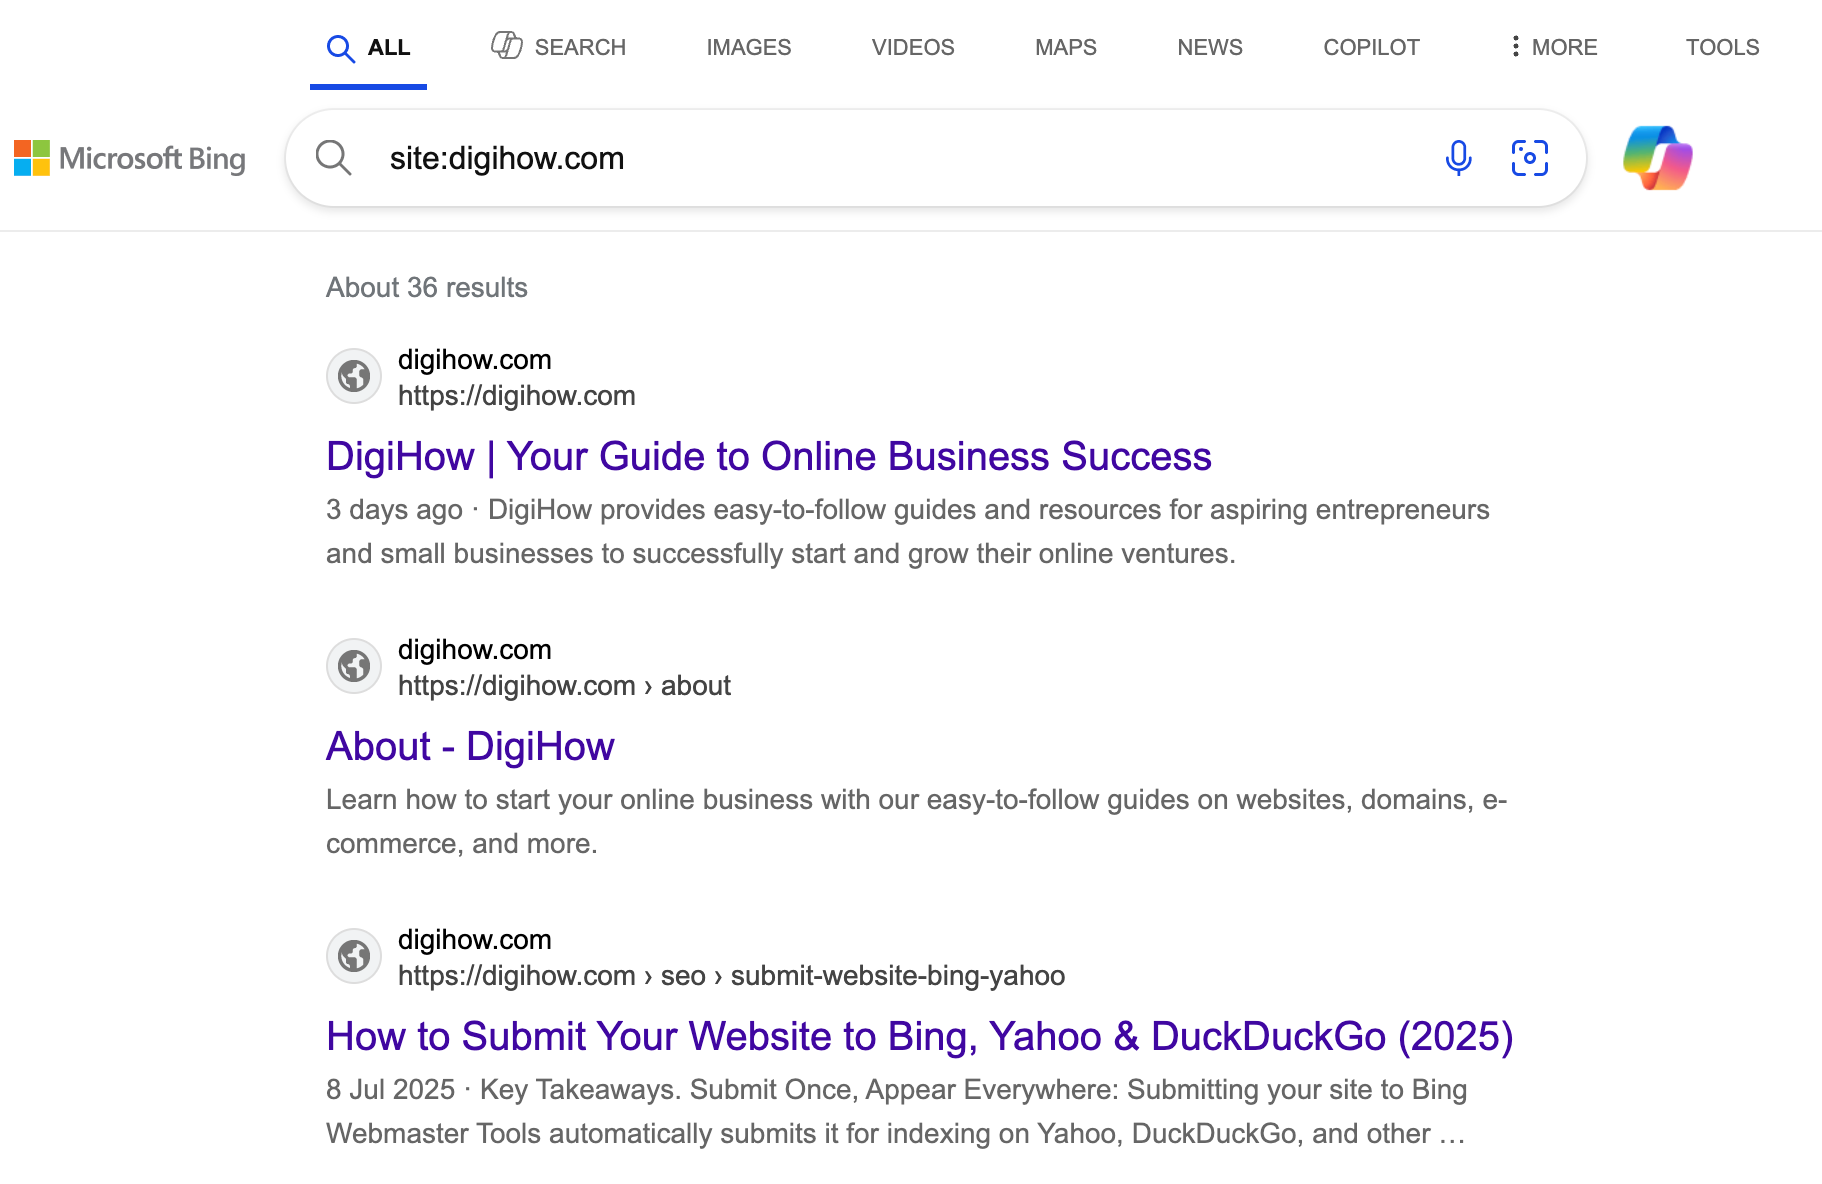Open the DigiHow online business success result

pos(768,456)
